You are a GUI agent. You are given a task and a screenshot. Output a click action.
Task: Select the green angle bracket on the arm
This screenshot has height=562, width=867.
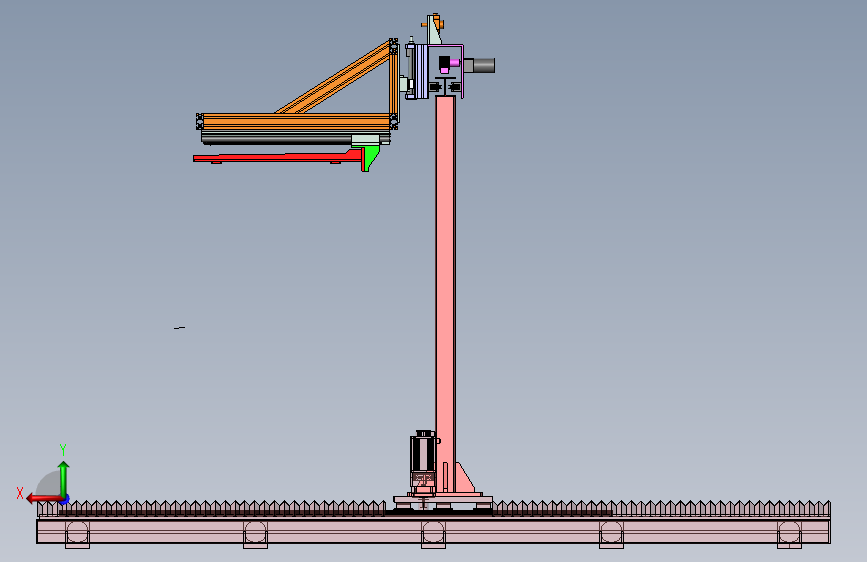(x=370, y=158)
